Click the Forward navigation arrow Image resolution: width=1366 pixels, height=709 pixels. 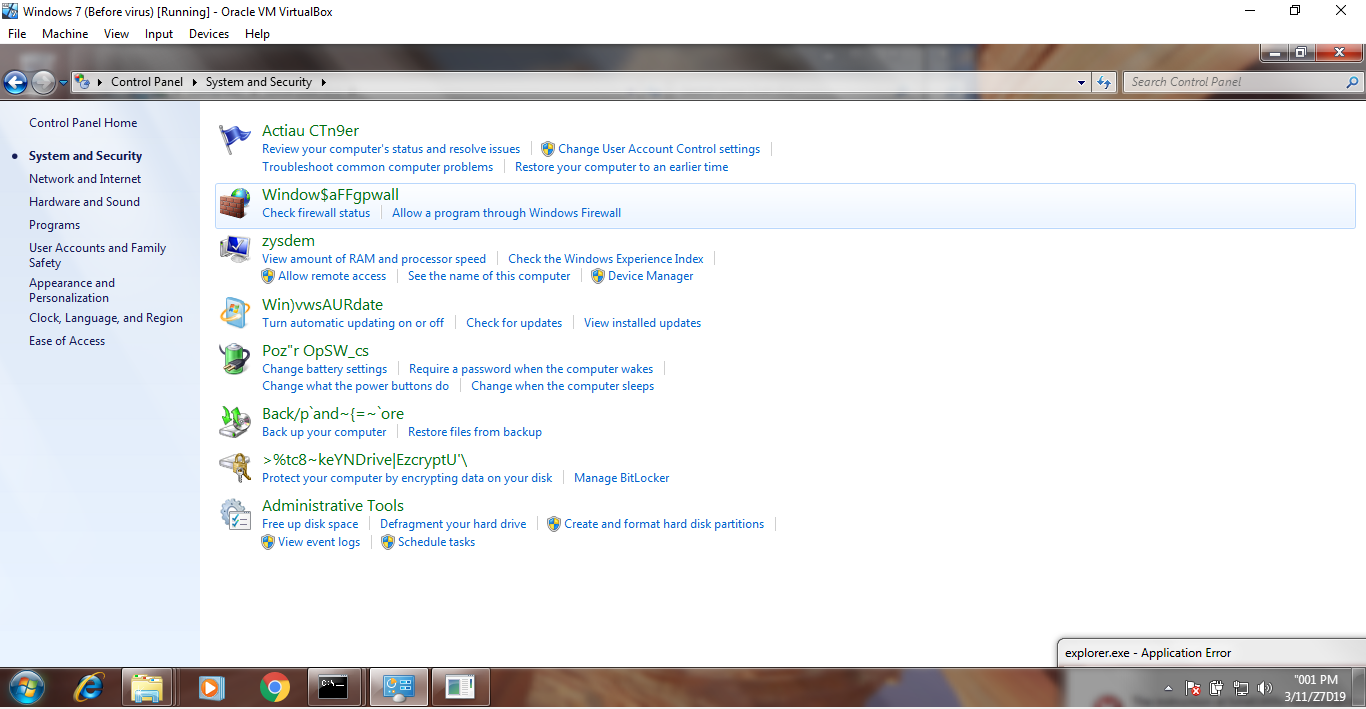point(42,82)
